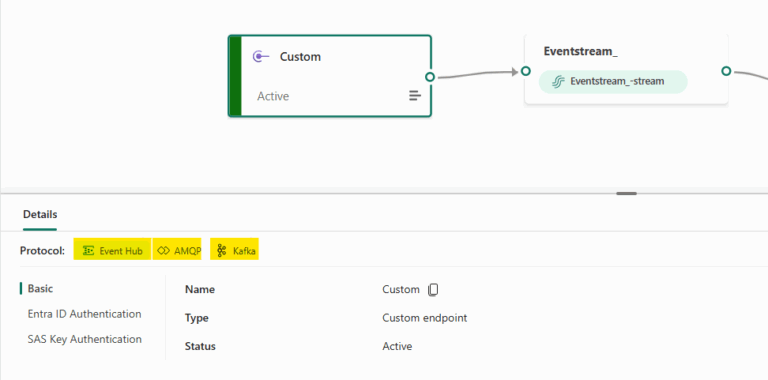Click the purple Custom endpoint icon
Screen dimensions: 768x380
261,57
